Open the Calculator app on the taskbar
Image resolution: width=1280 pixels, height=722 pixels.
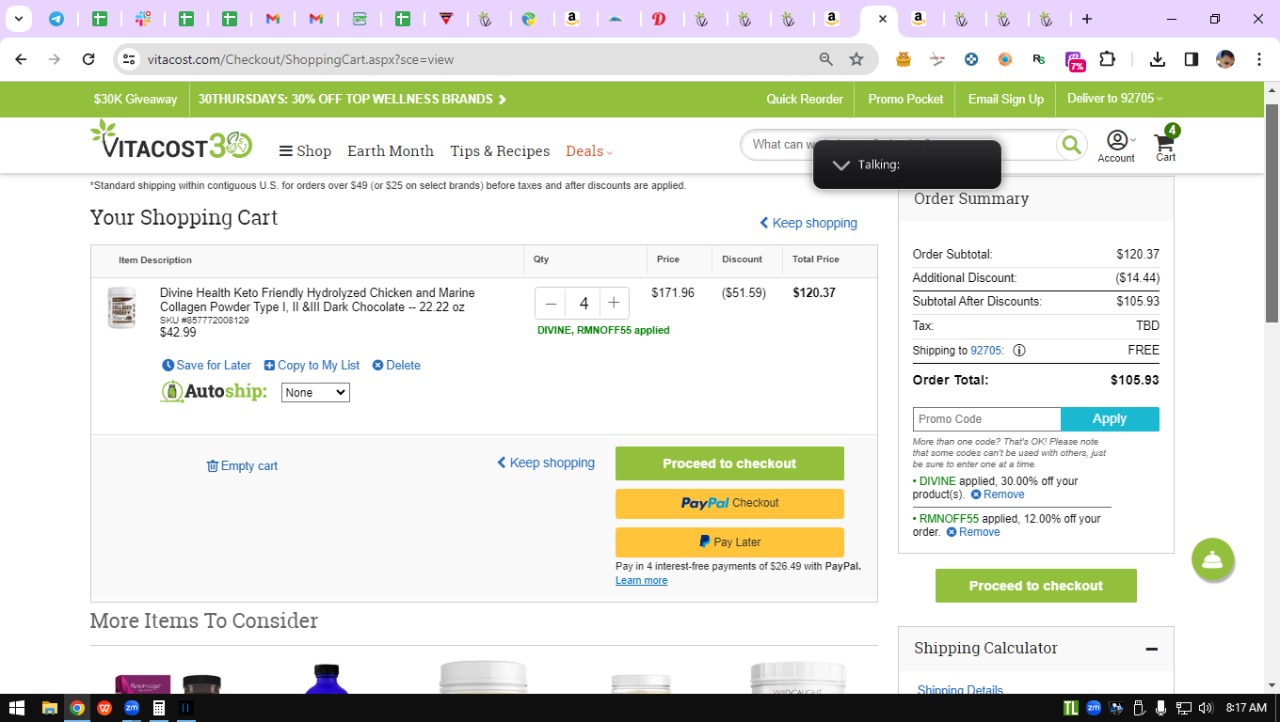(x=158, y=708)
